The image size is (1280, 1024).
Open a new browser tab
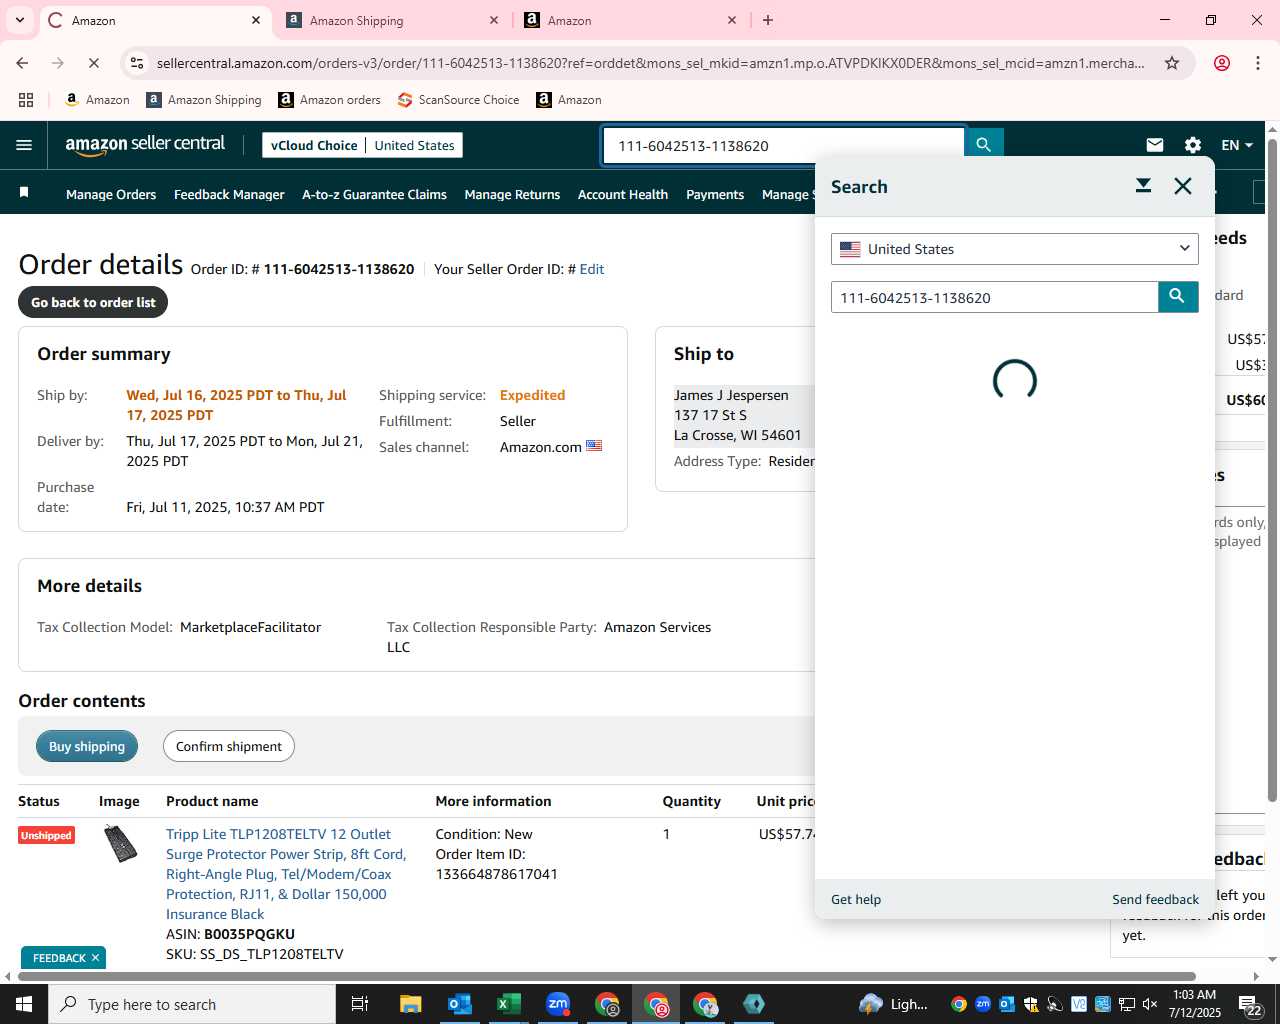click(768, 20)
